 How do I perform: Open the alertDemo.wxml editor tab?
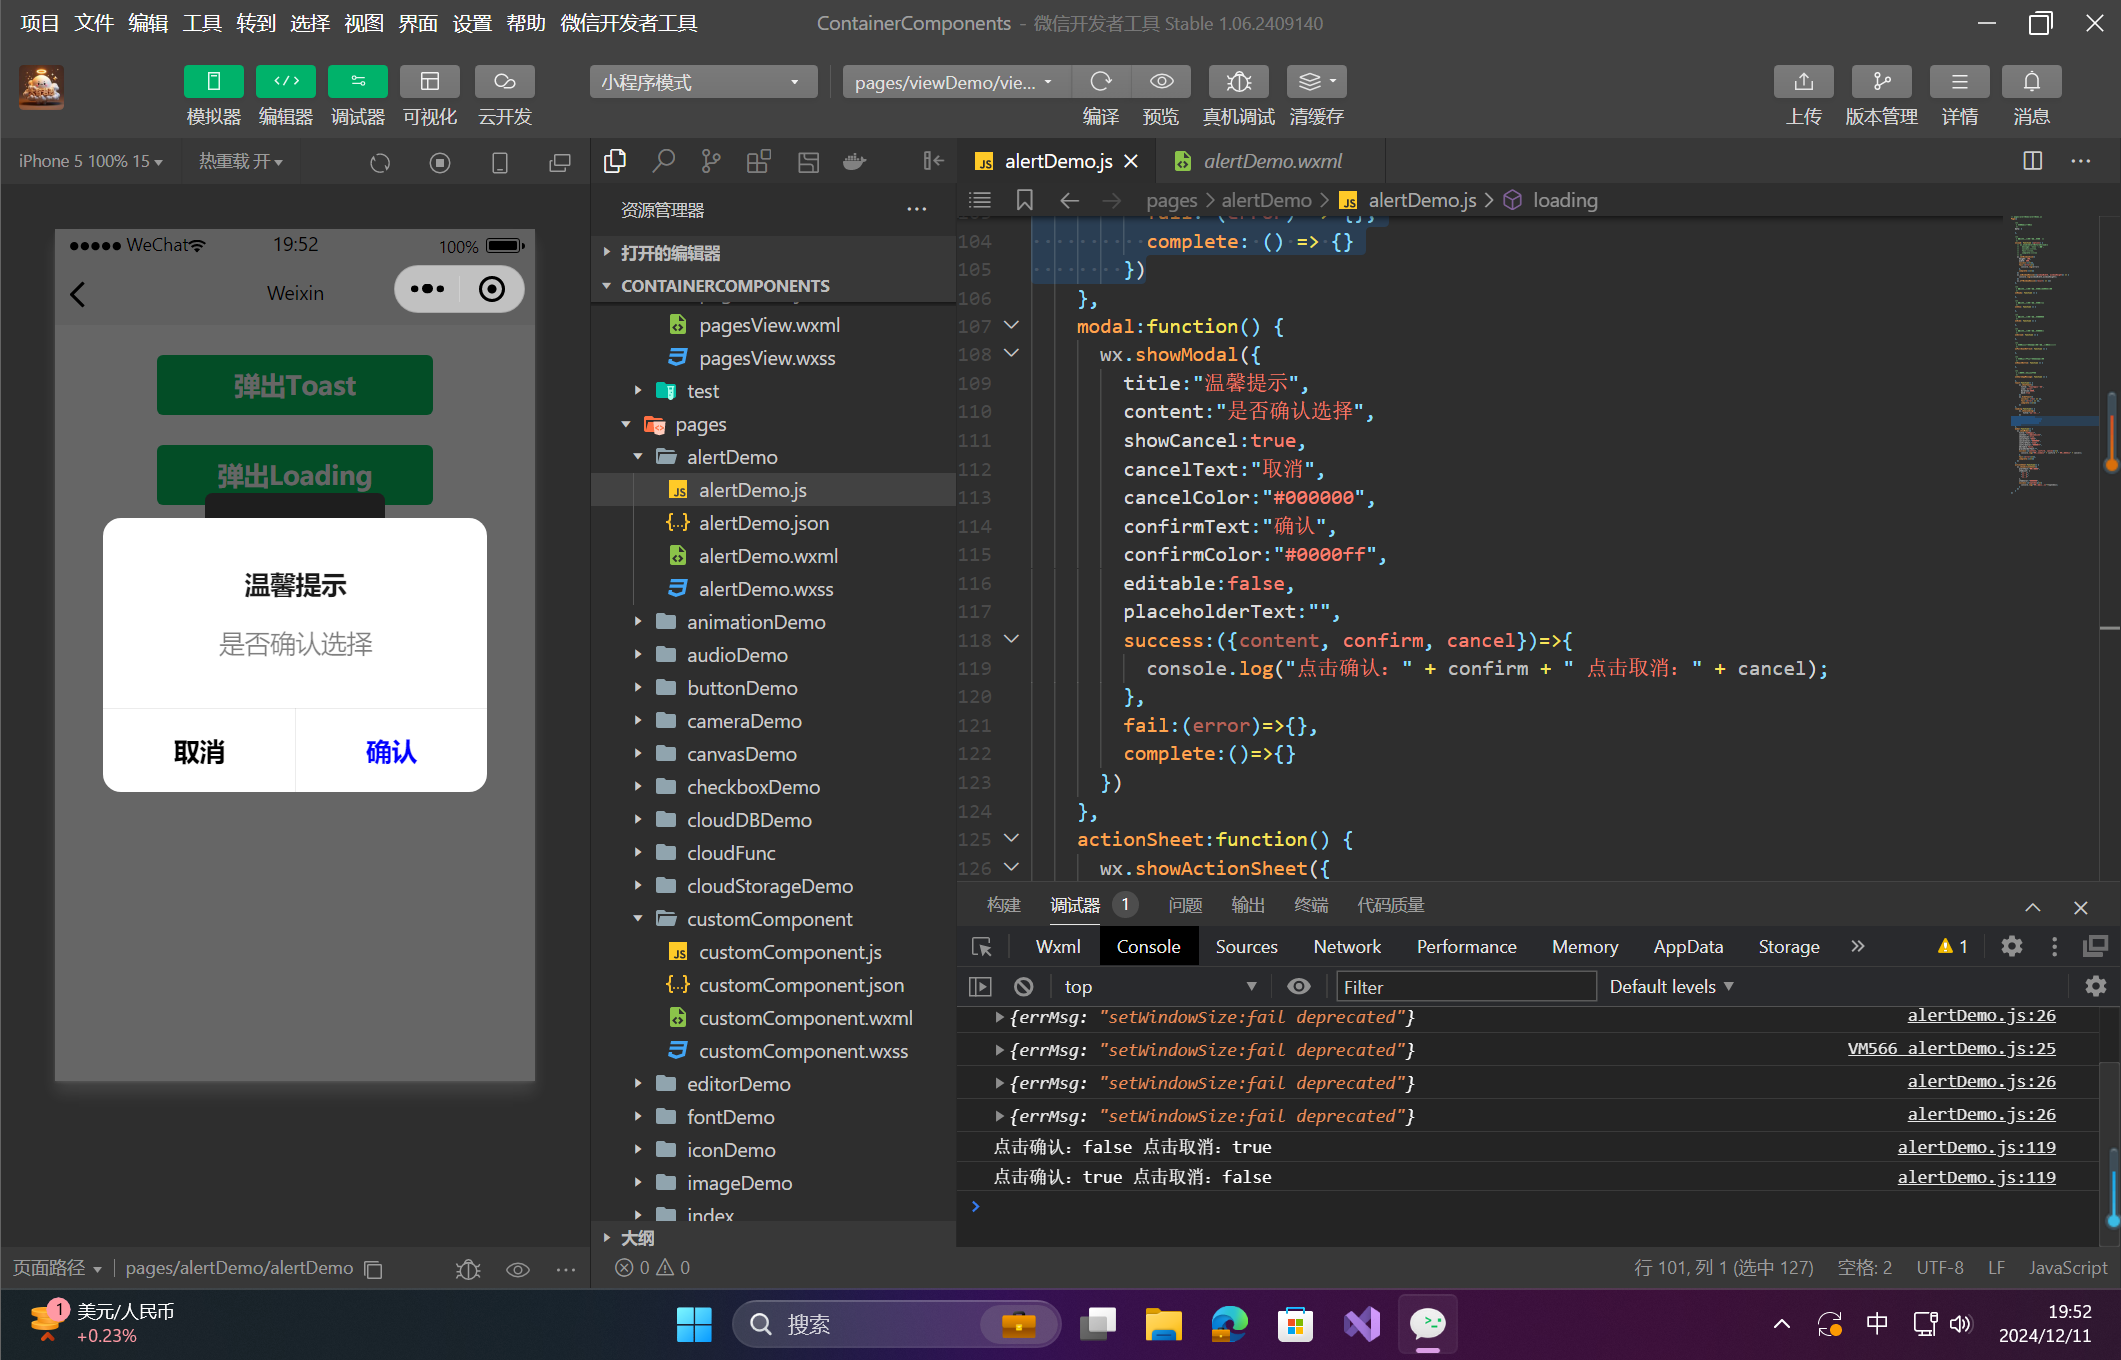[x=1270, y=161]
